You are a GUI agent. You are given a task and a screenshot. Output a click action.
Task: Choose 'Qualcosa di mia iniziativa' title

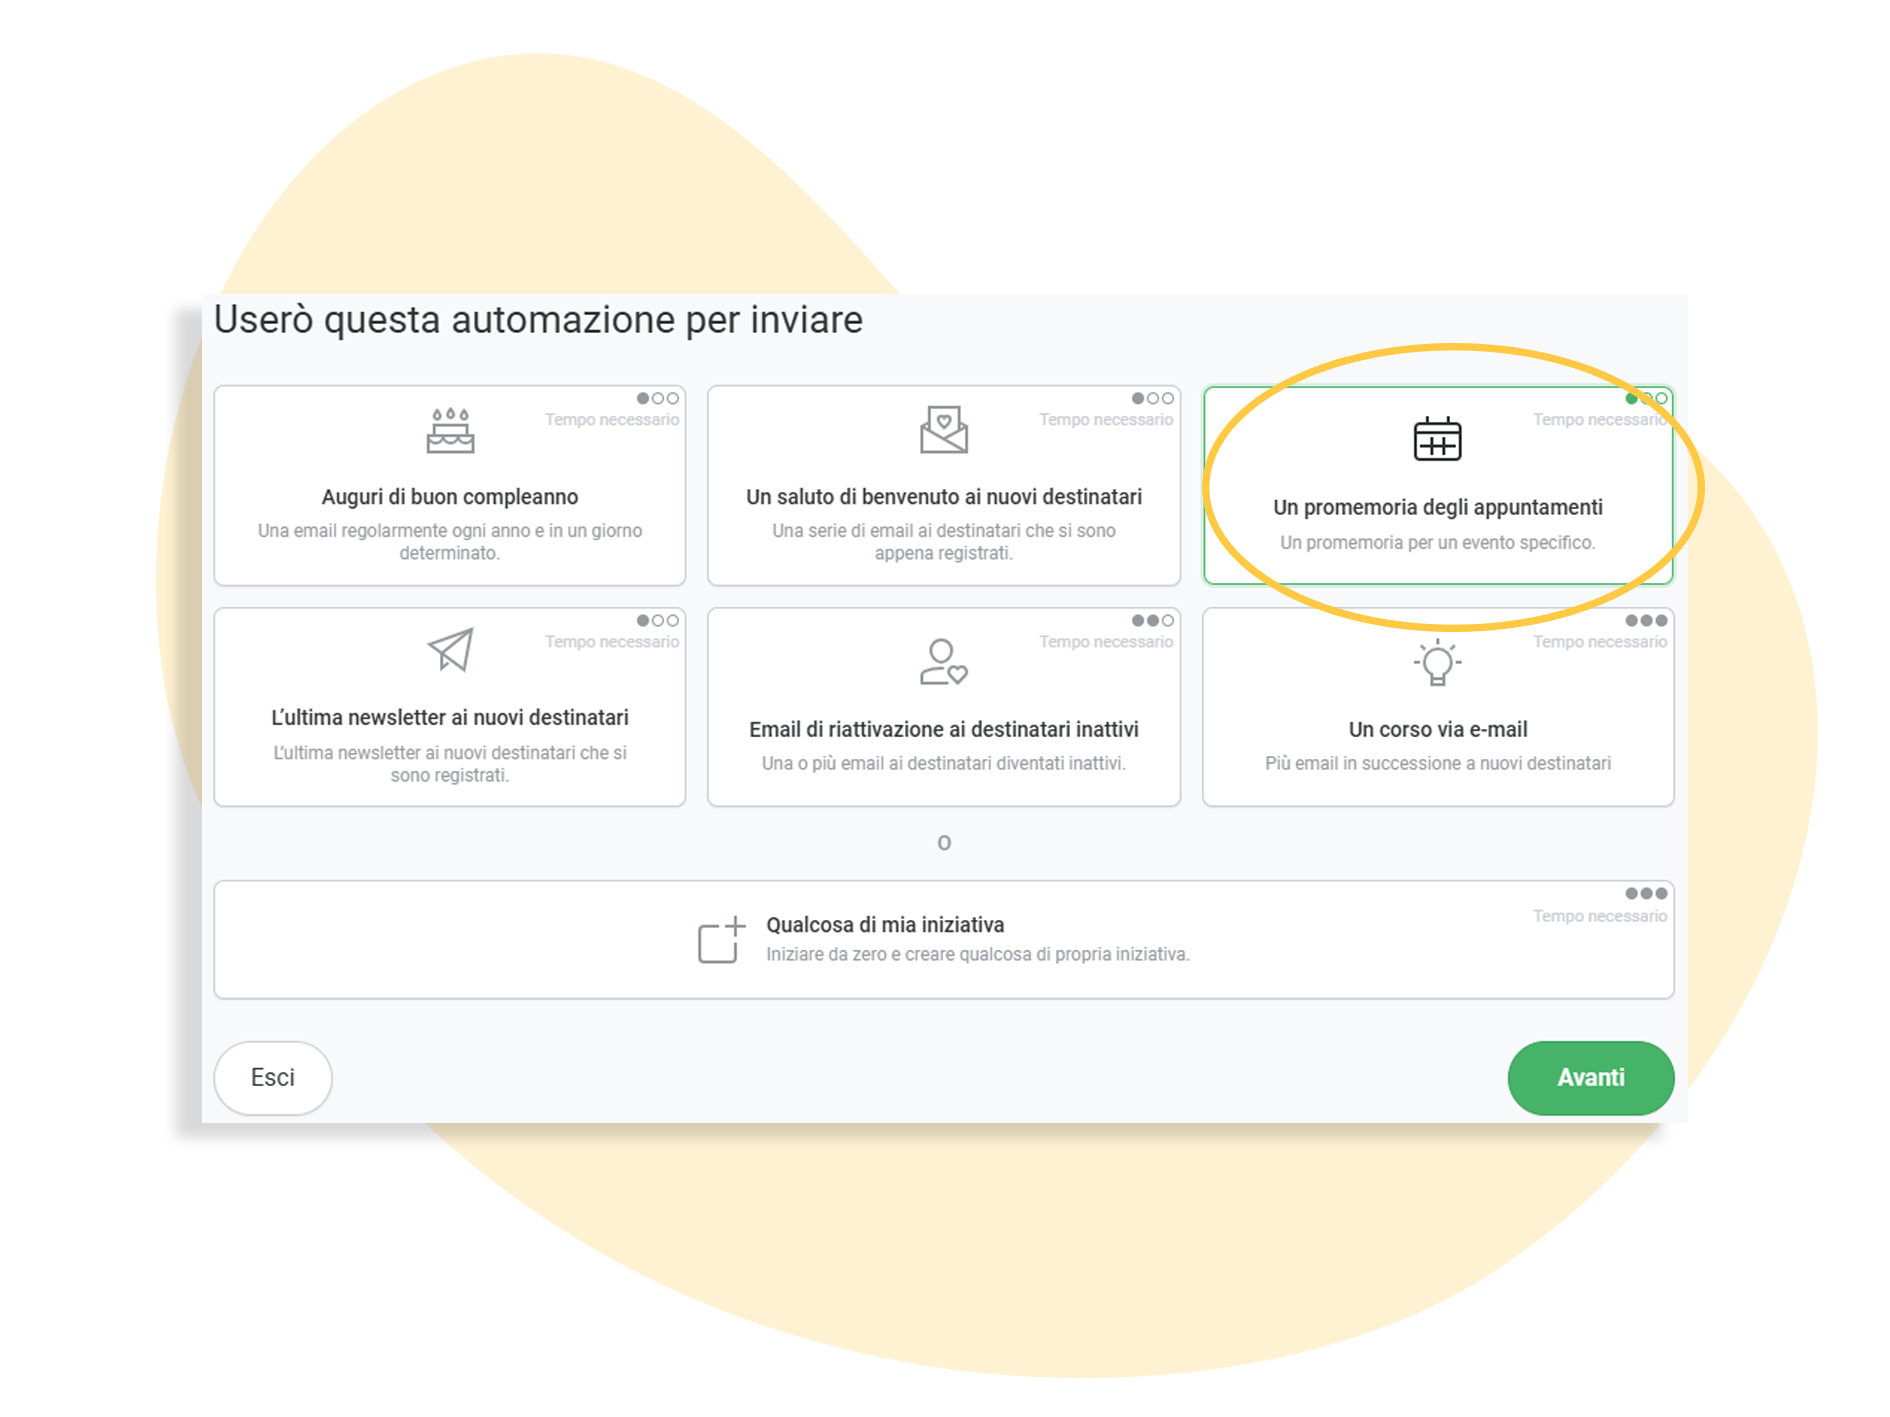point(885,925)
